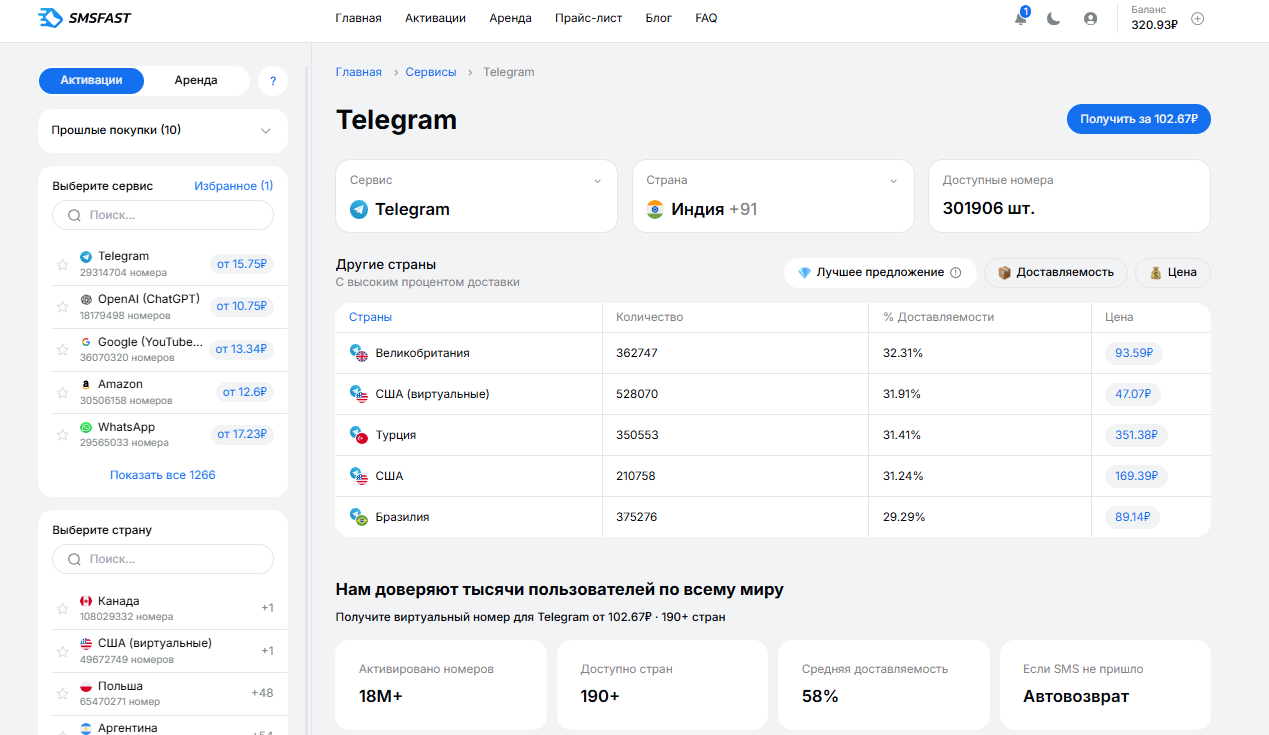Click price 351.38₽ for Турция

click(1136, 435)
